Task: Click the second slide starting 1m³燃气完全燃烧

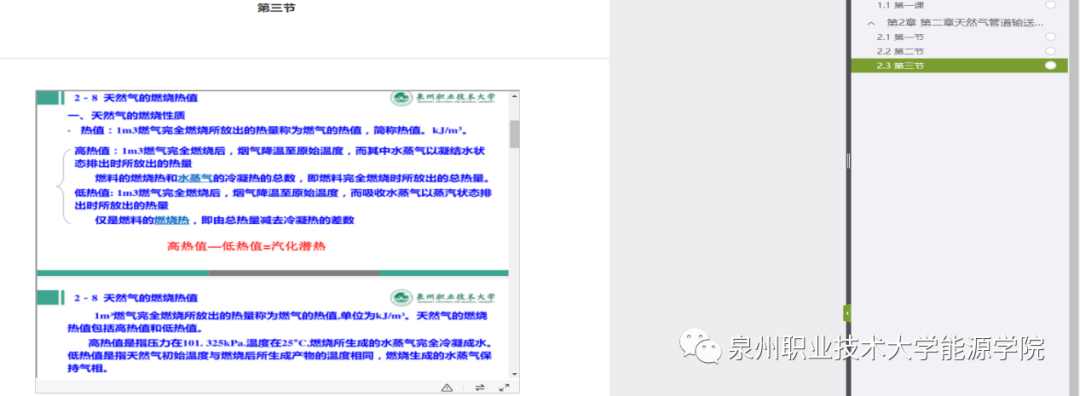Action: pyautogui.click(x=272, y=333)
